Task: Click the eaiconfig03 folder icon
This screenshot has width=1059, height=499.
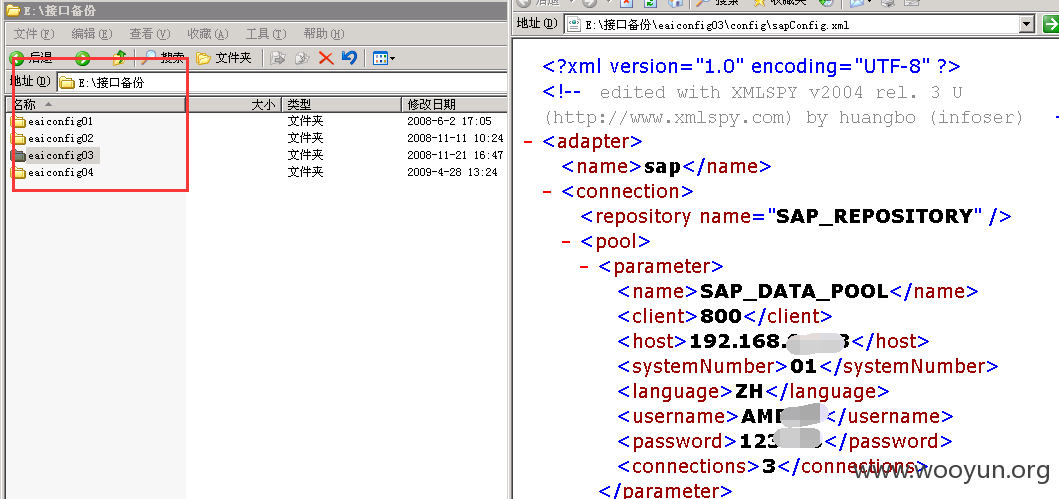Action: [x=18, y=155]
